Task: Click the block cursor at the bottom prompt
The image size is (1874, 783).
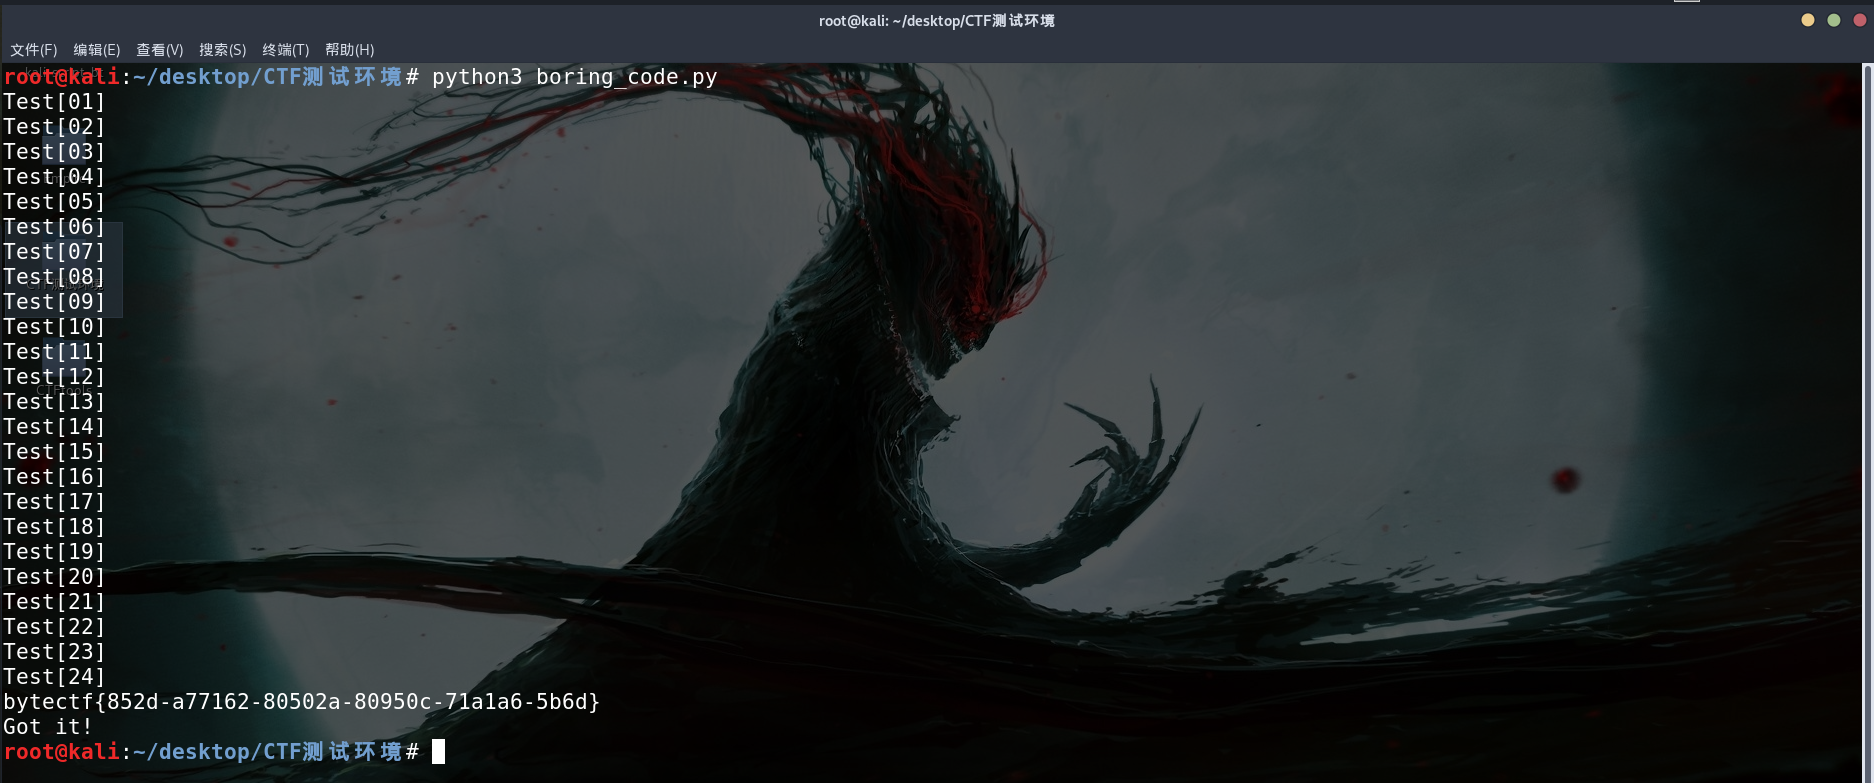Action: click(438, 752)
